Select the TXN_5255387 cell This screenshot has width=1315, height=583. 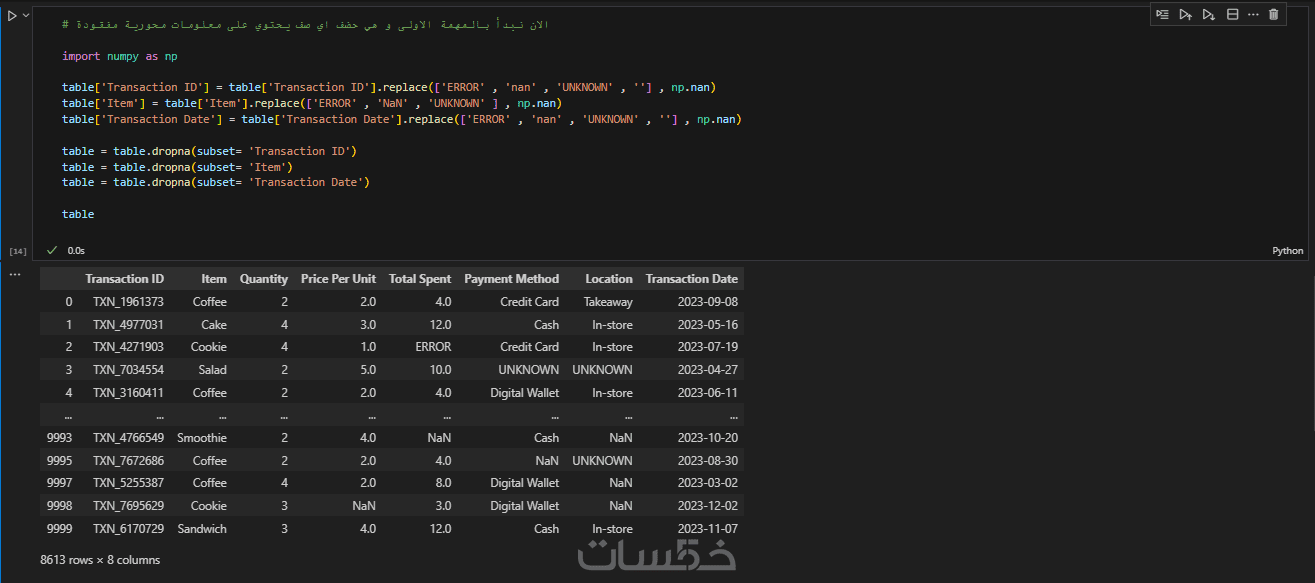point(128,483)
